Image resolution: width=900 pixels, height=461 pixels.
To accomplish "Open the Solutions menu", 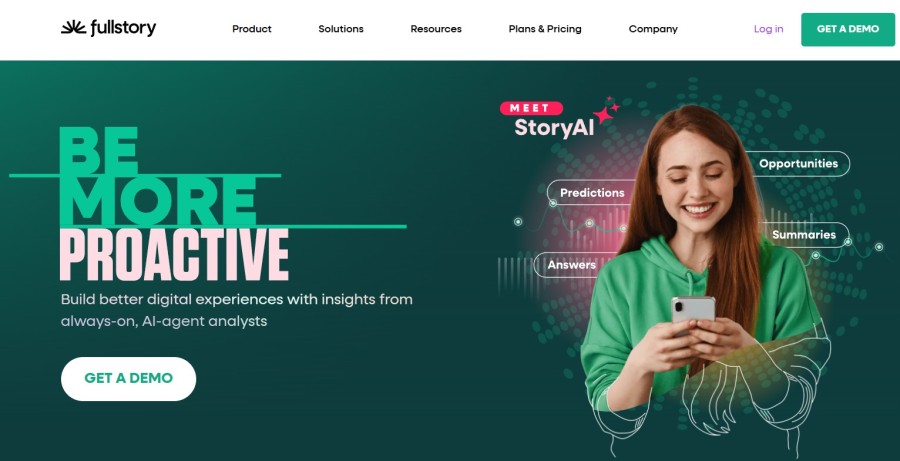I will pos(341,29).
